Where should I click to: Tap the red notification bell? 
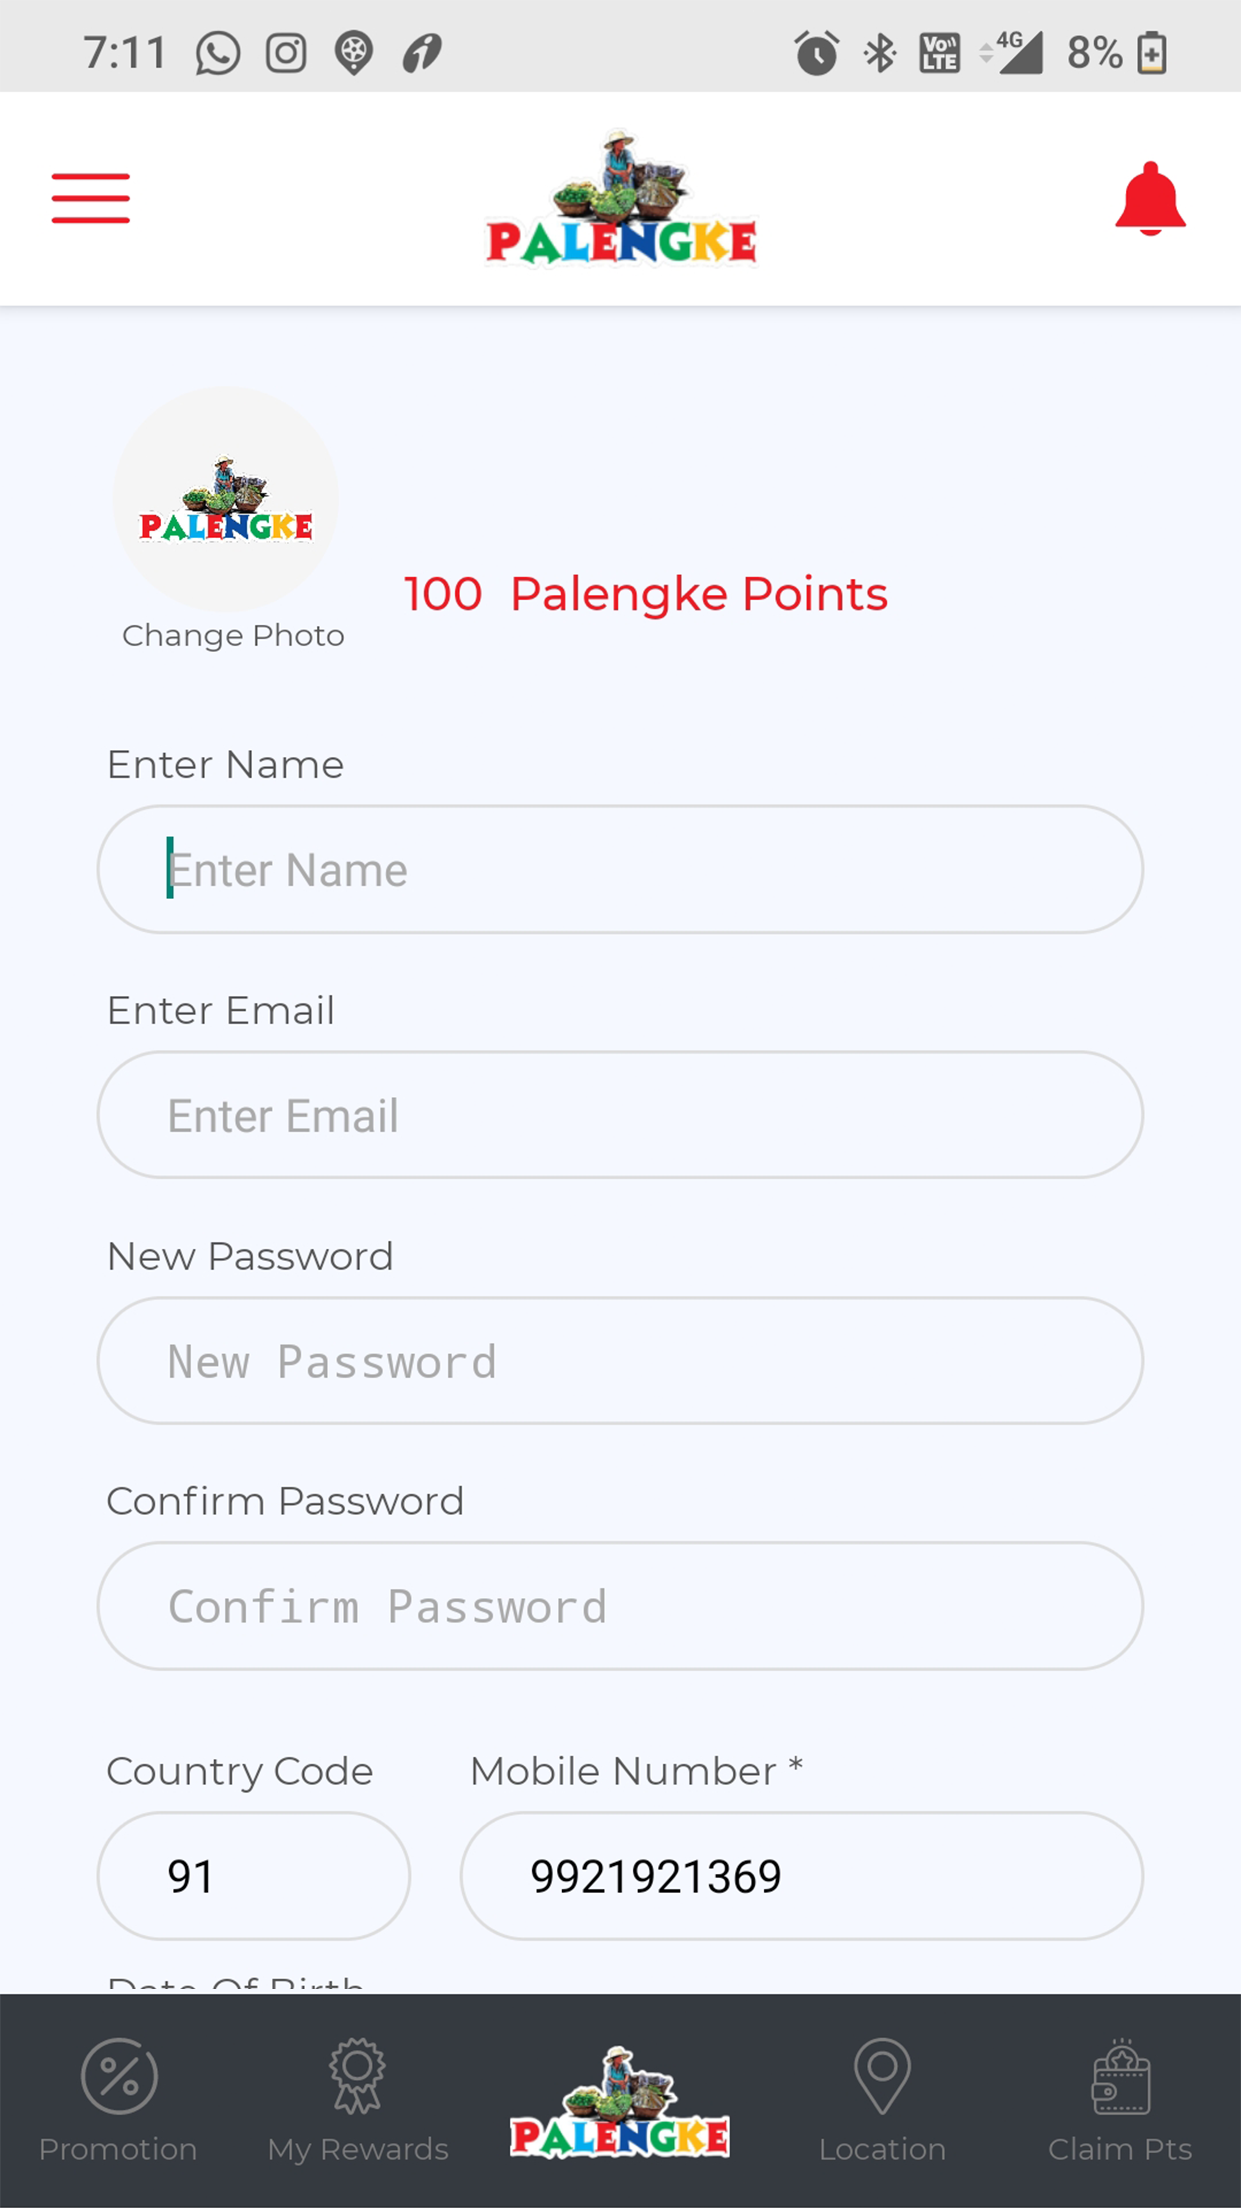pos(1150,199)
